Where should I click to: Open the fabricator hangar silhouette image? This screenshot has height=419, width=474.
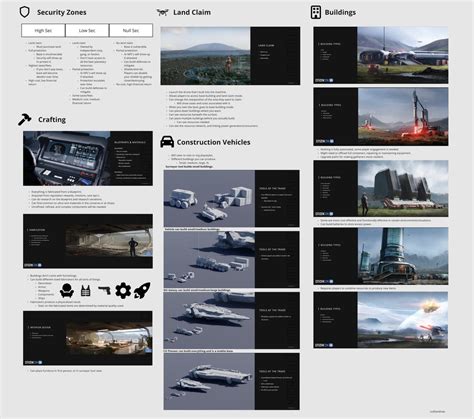click(109, 241)
